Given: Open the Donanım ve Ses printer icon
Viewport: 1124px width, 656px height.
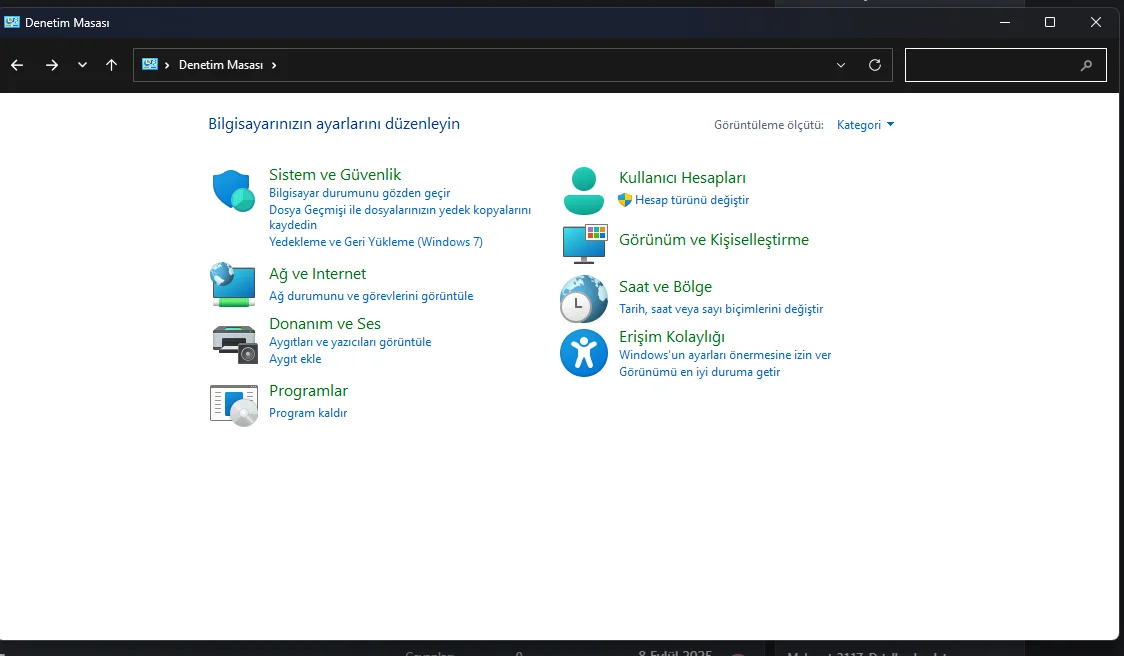Looking at the screenshot, I should 234,344.
